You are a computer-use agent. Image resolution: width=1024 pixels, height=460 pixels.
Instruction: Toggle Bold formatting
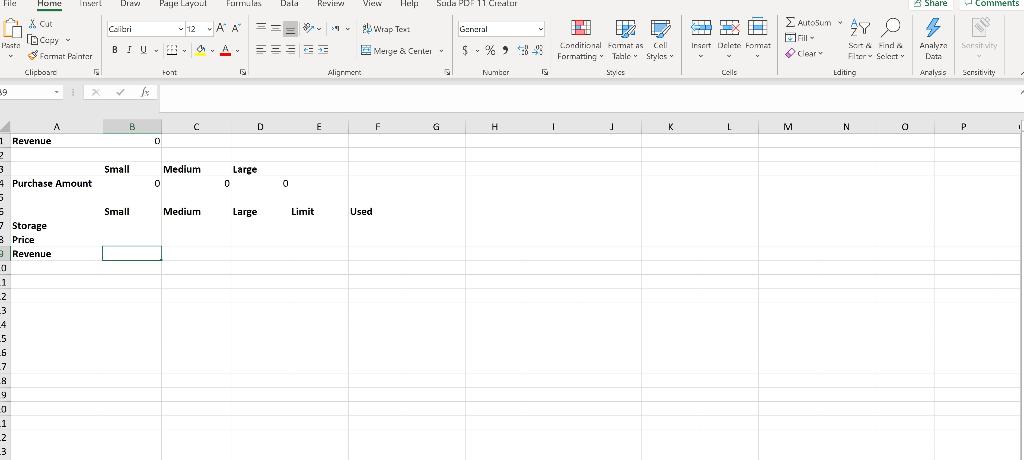pyautogui.click(x=115, y=50)
